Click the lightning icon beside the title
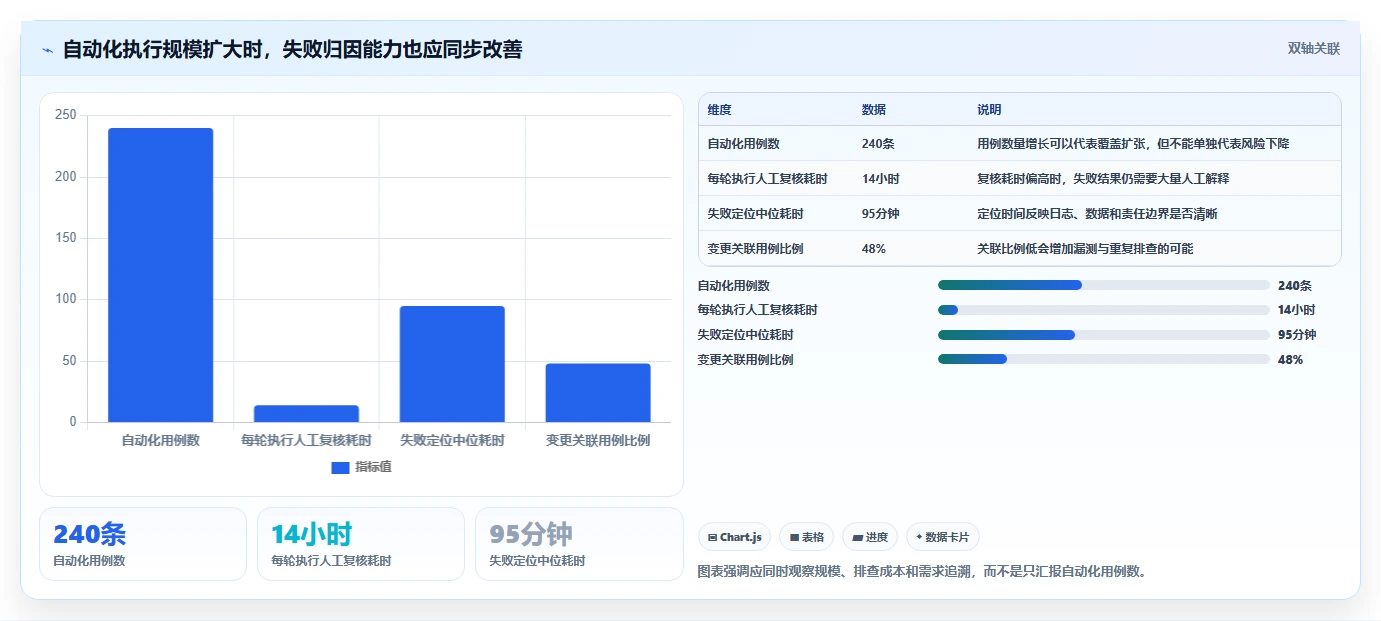The width and height of the screenshot is (1381, 621). point(48,50)
